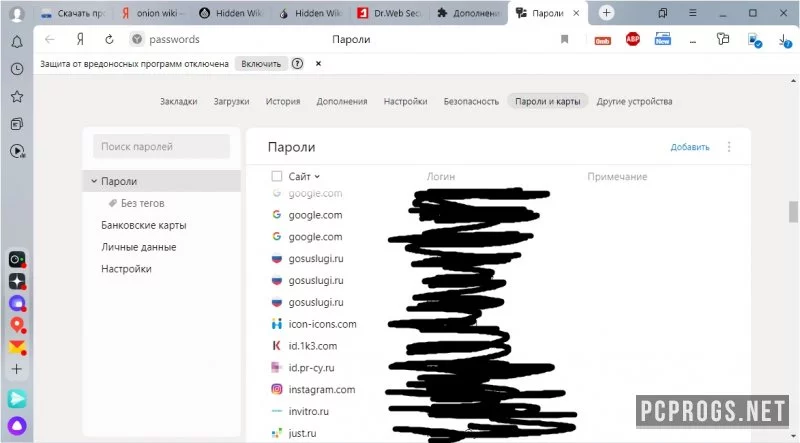The width and height of the screenshot is (800, 443).
Task: Sort by the Логин column header
Action: tap(440, 177)
